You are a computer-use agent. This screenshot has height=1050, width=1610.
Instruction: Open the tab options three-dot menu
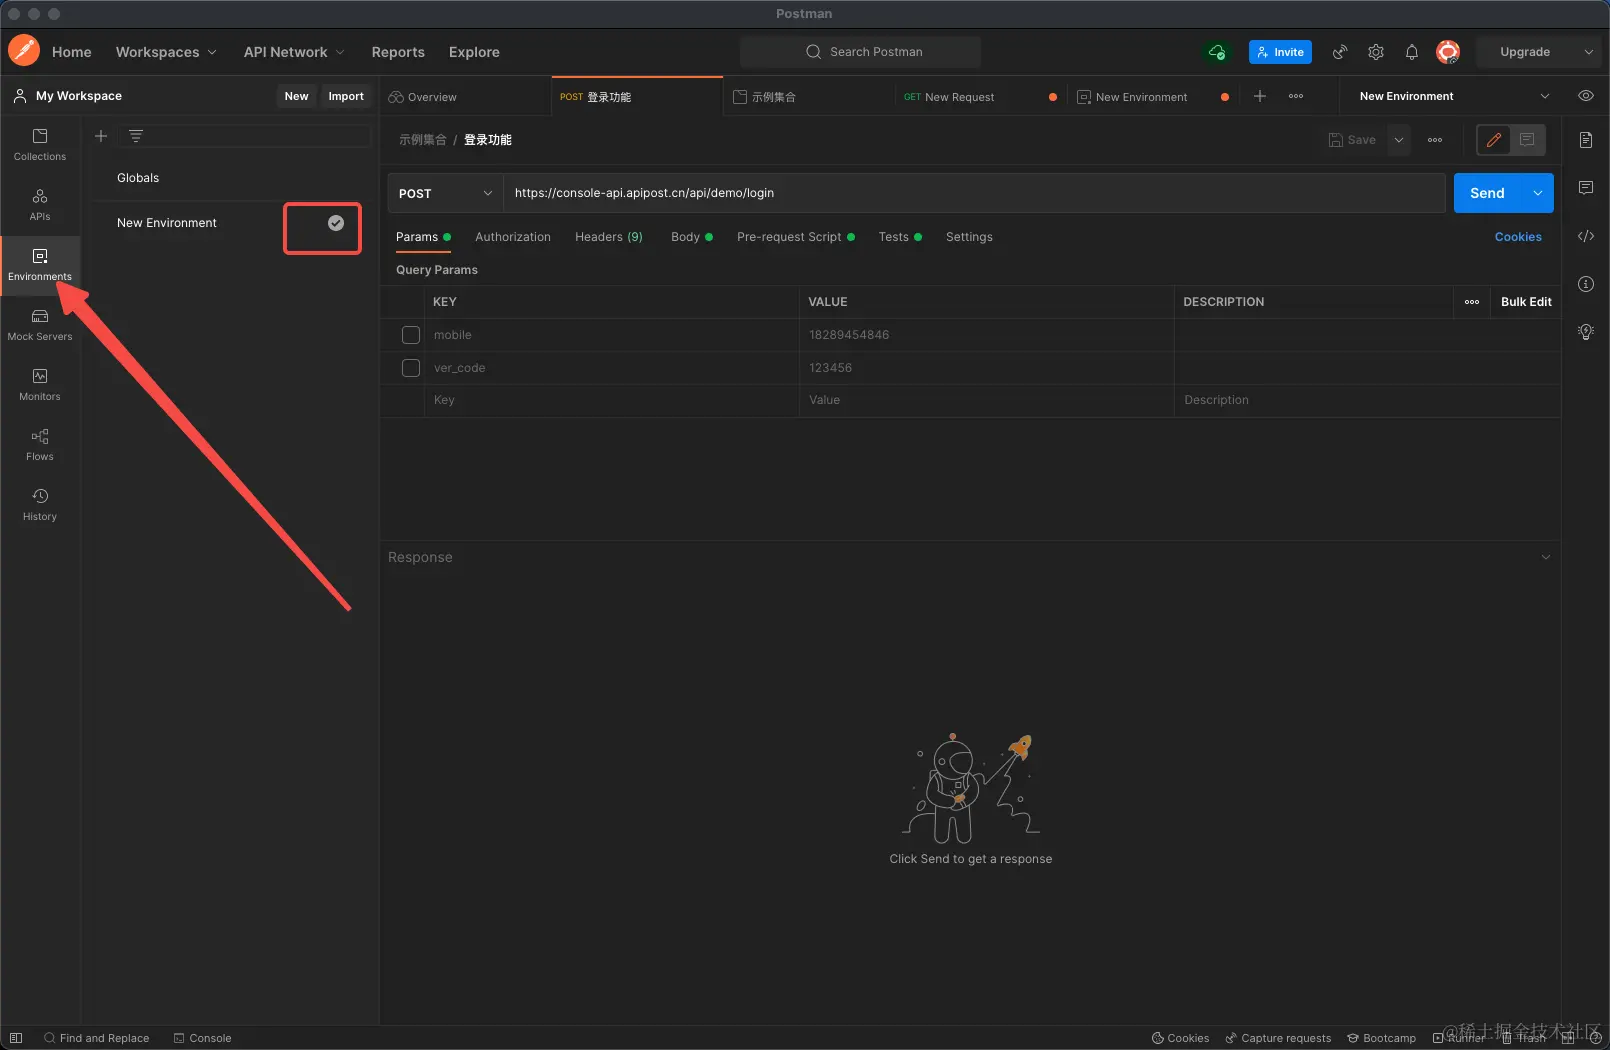[x=1296, y=96]
